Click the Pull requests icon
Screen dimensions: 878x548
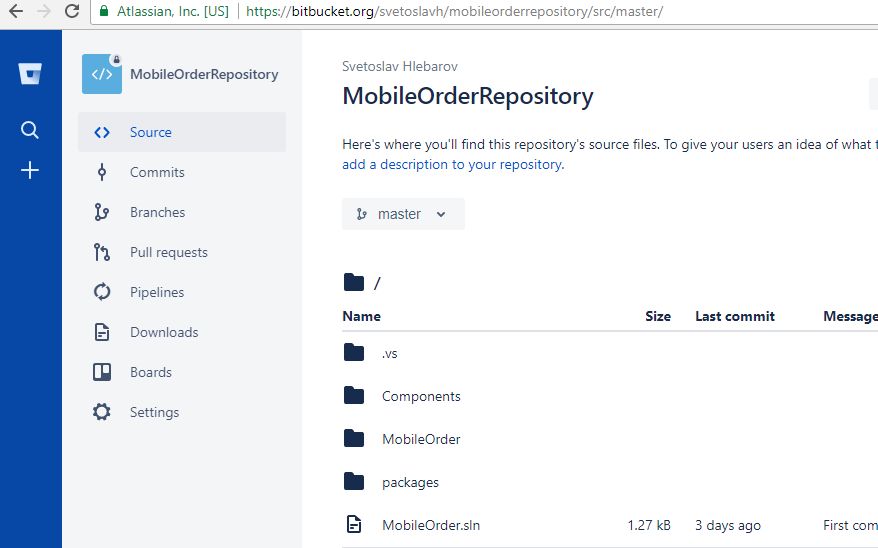(102, 252)
